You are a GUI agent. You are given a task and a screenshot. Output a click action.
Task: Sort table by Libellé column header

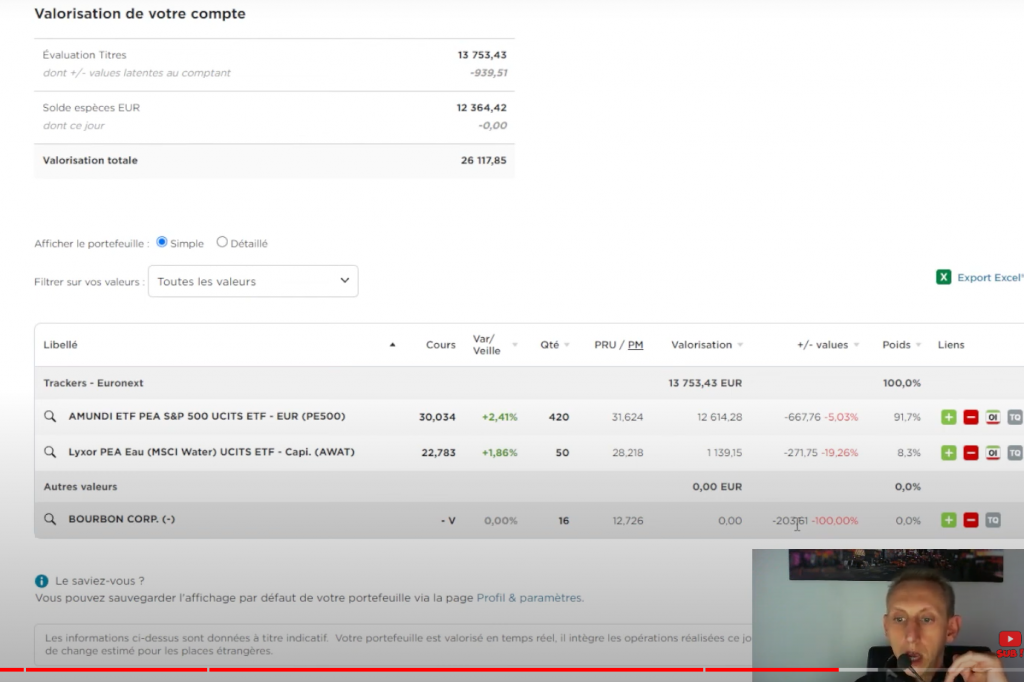pyautogui.click(x=60, y=345)
